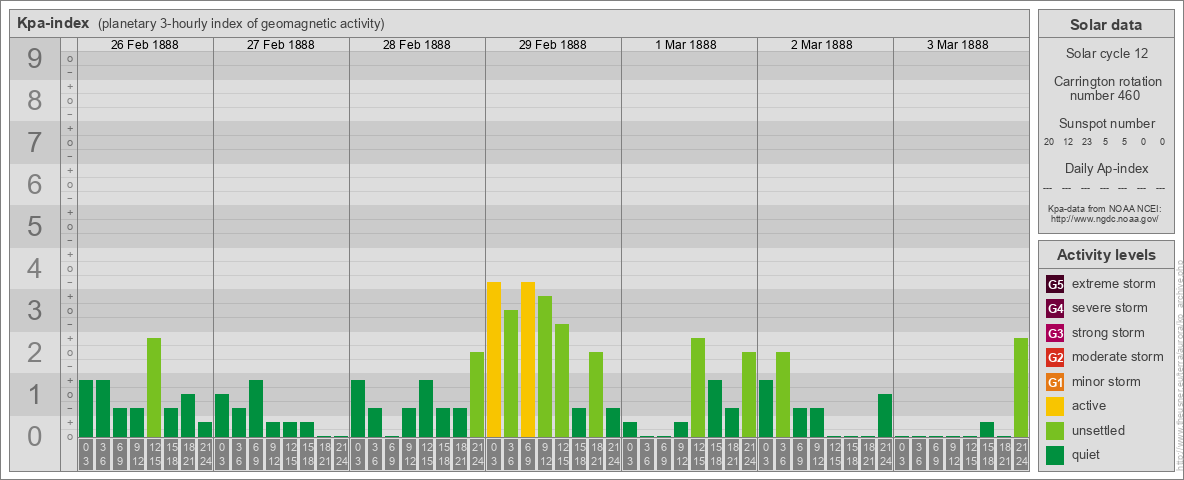Click the 27 Feb 6-9 quiet bar

tap(256, 408)
